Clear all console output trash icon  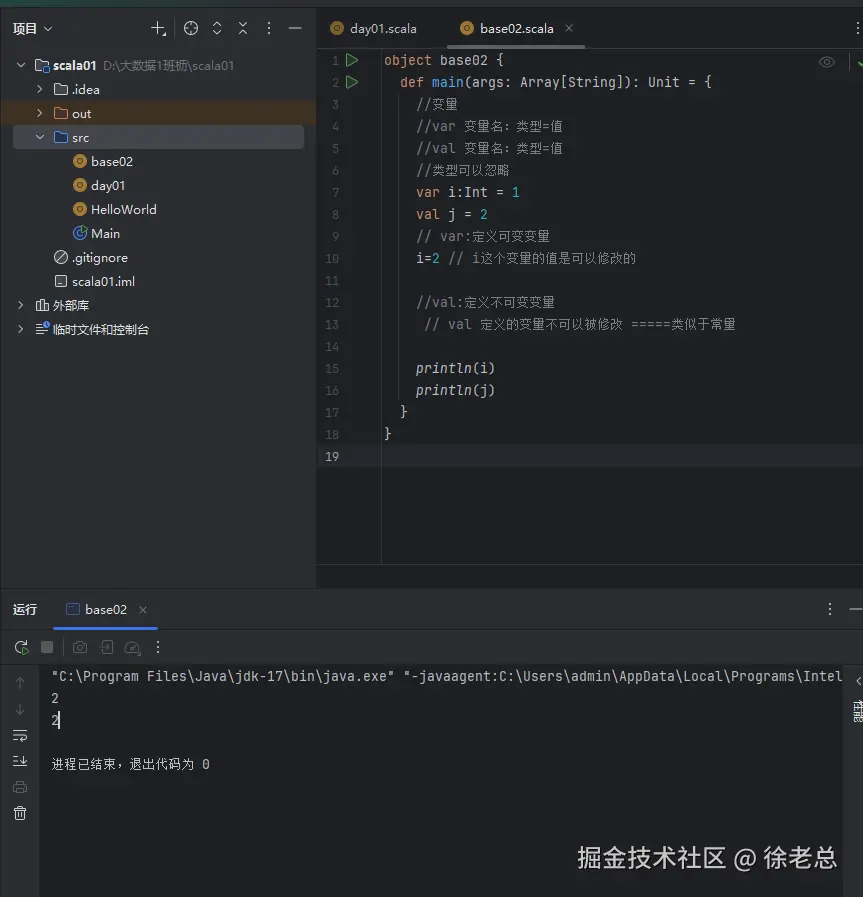20,813
